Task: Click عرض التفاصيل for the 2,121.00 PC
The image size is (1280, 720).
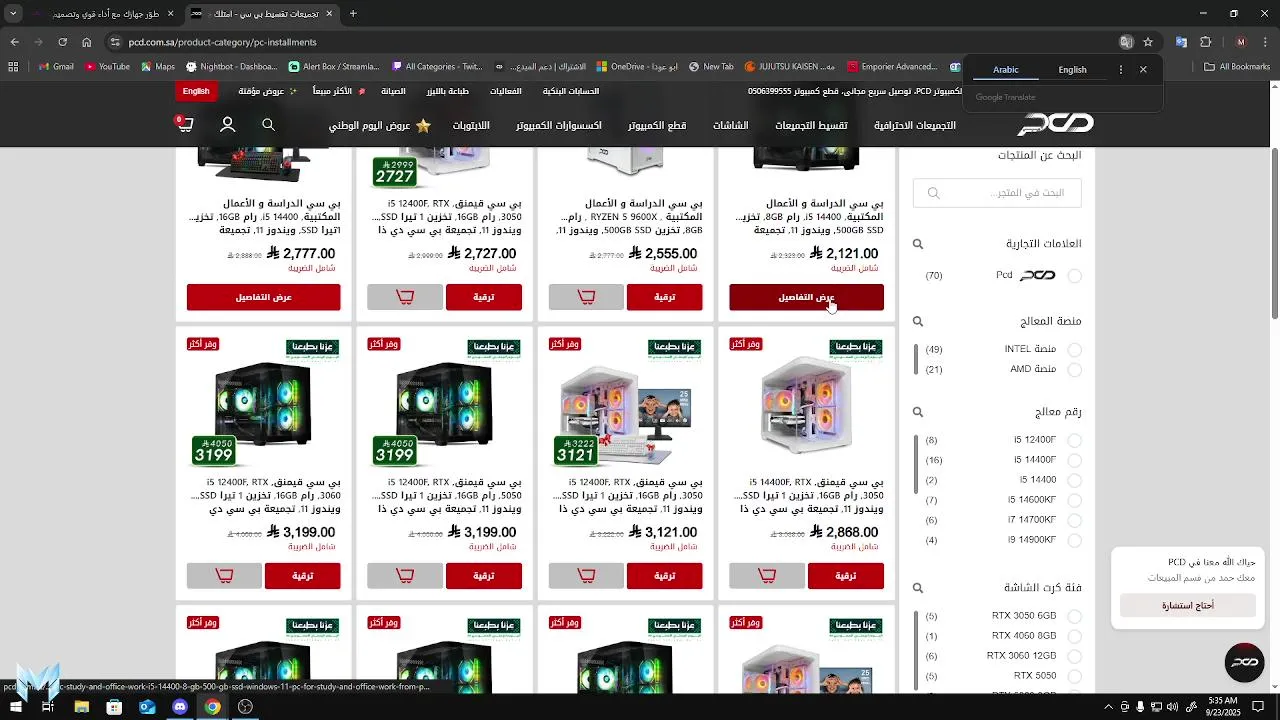Action: [x=806, y=297]
